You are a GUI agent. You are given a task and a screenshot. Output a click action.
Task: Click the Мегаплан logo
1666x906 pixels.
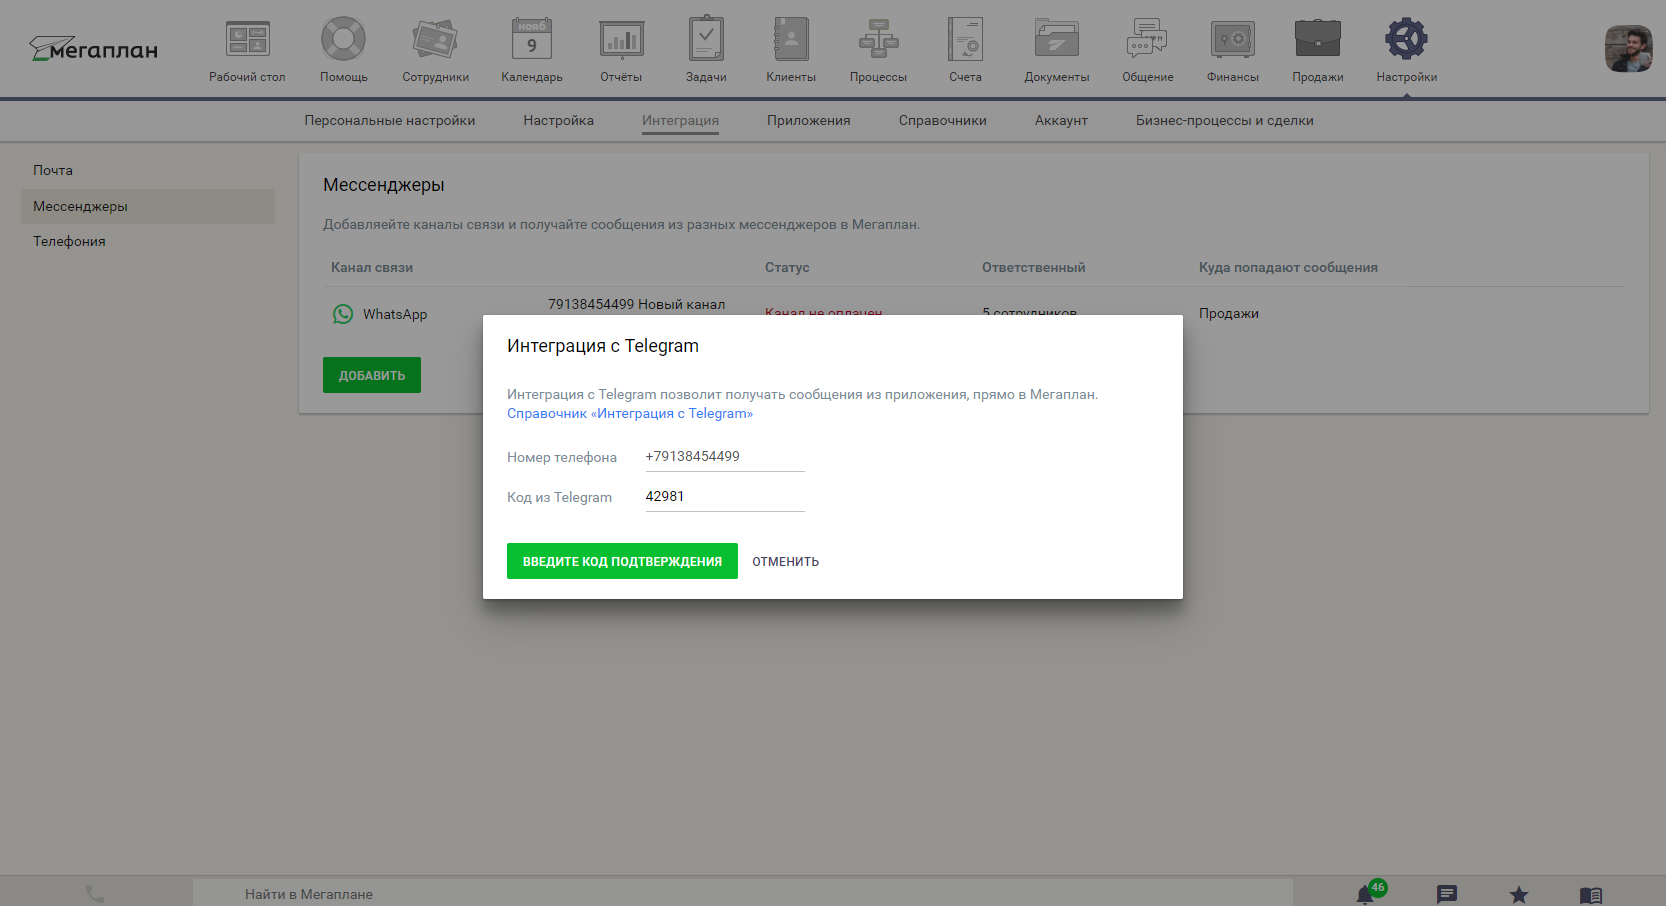click(93, 49)
